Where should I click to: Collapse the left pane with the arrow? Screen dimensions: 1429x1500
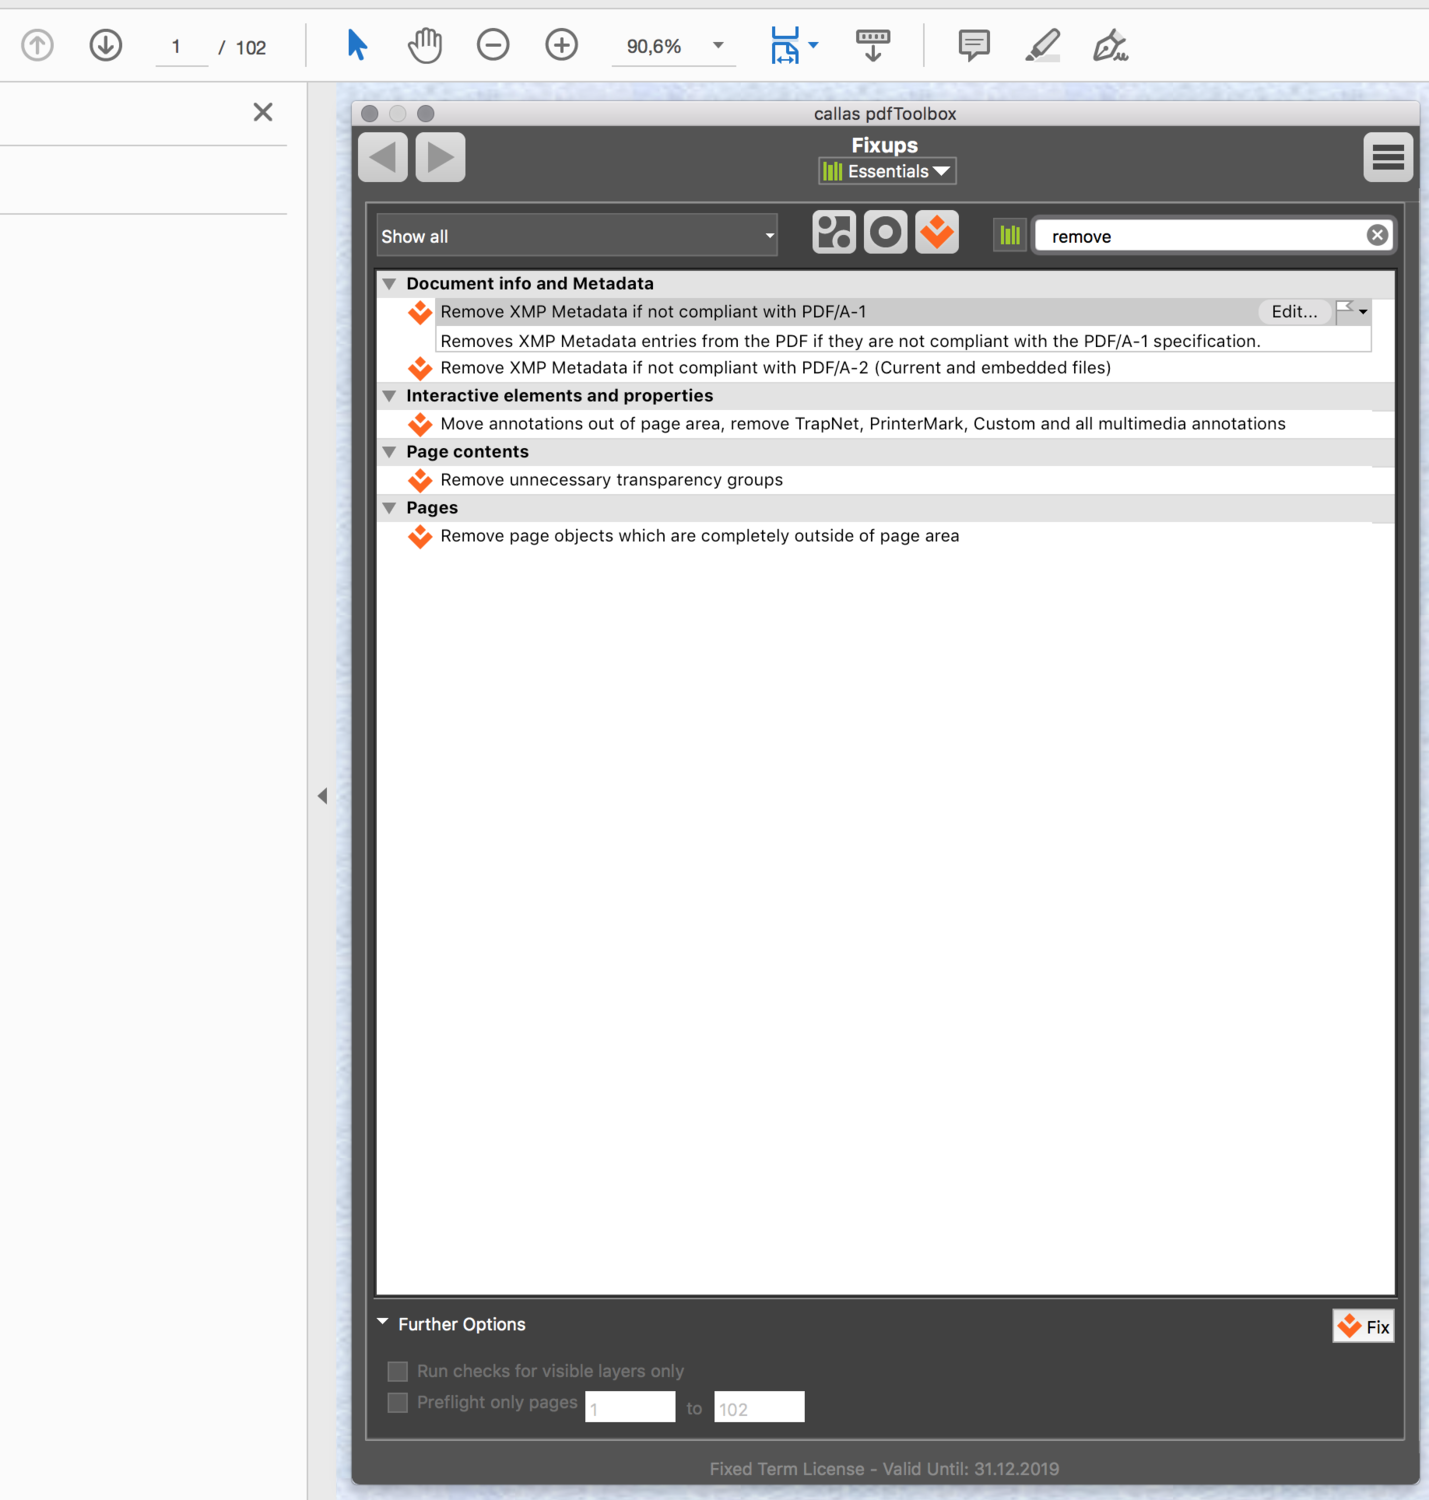pyautogui.click(x=322, y=796)
